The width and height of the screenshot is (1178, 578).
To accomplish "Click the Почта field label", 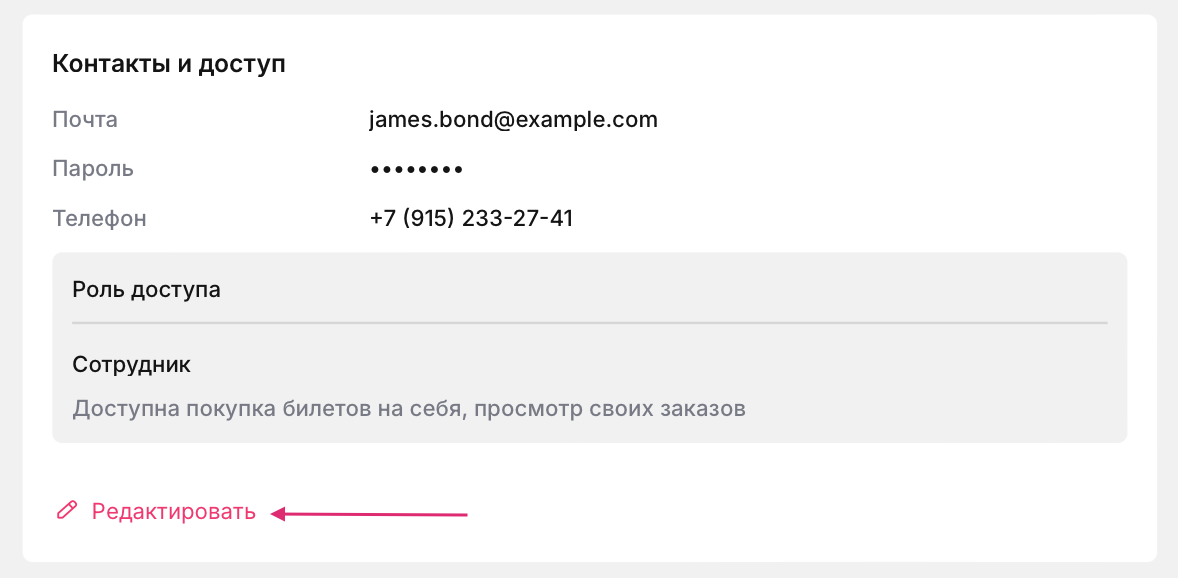I will [x=85, y=120].
